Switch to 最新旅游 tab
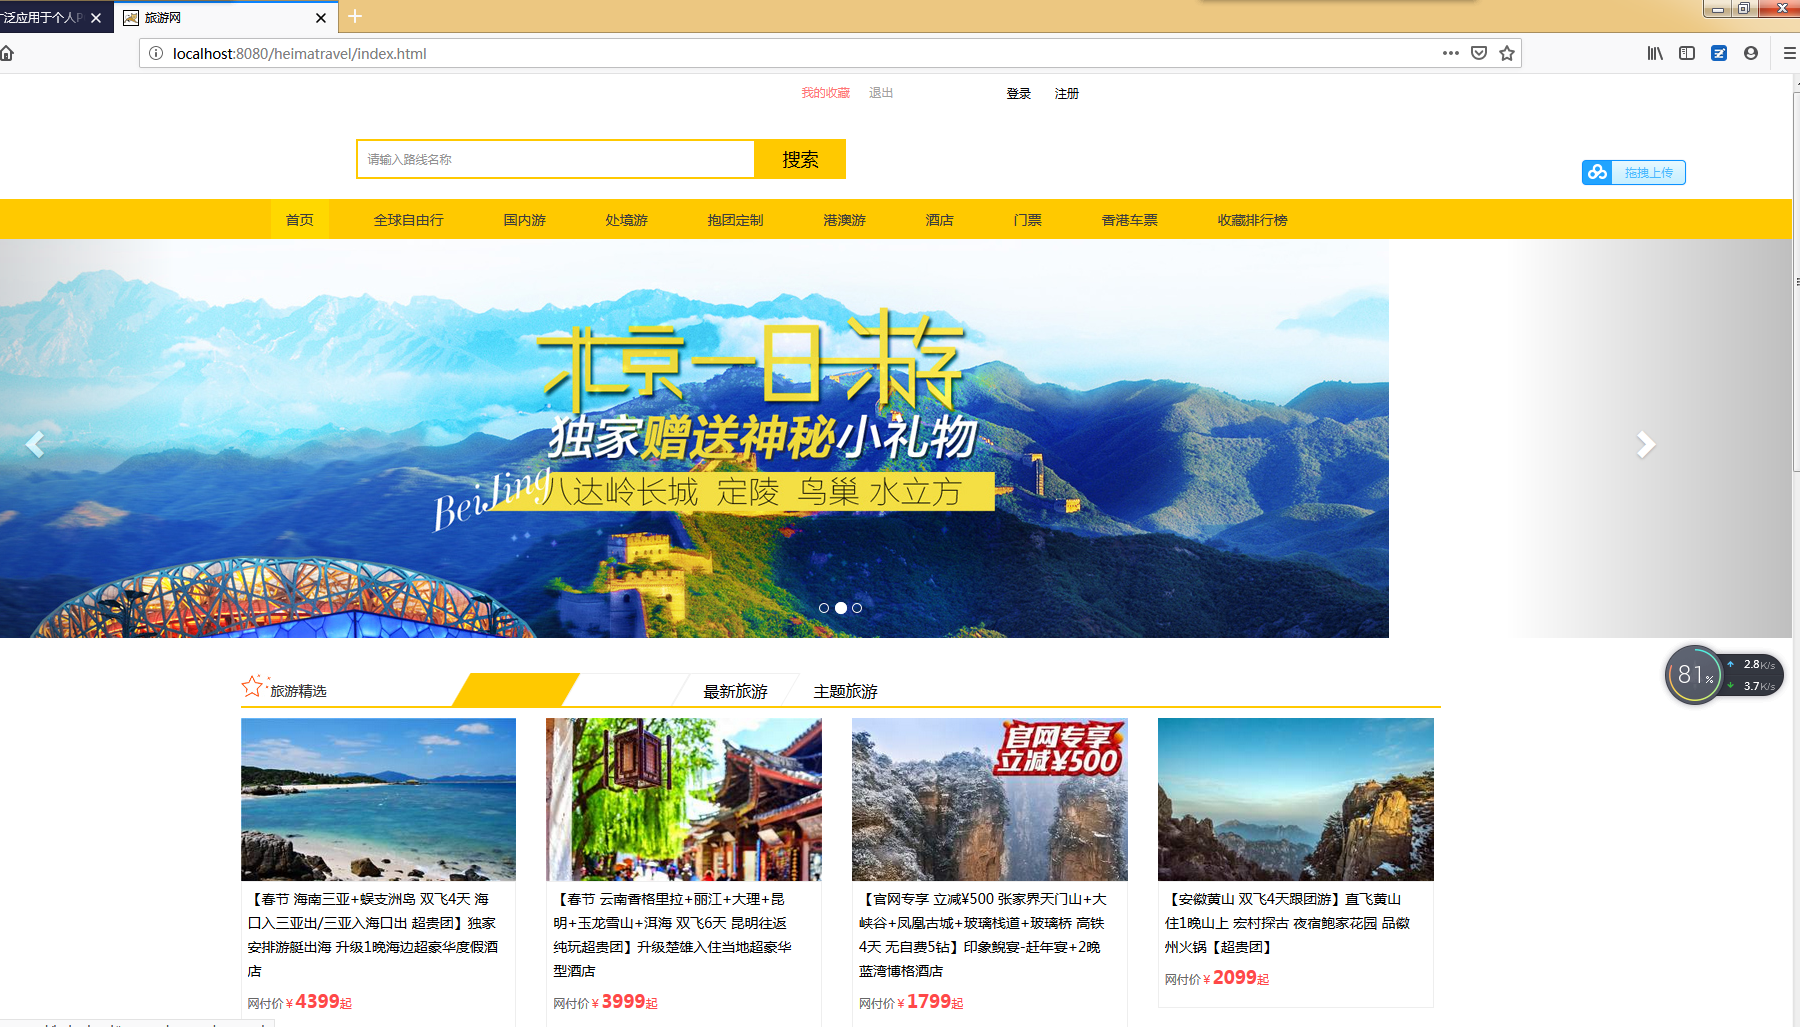Viewport: 1800px width, 1027px height. click(736, 691)
